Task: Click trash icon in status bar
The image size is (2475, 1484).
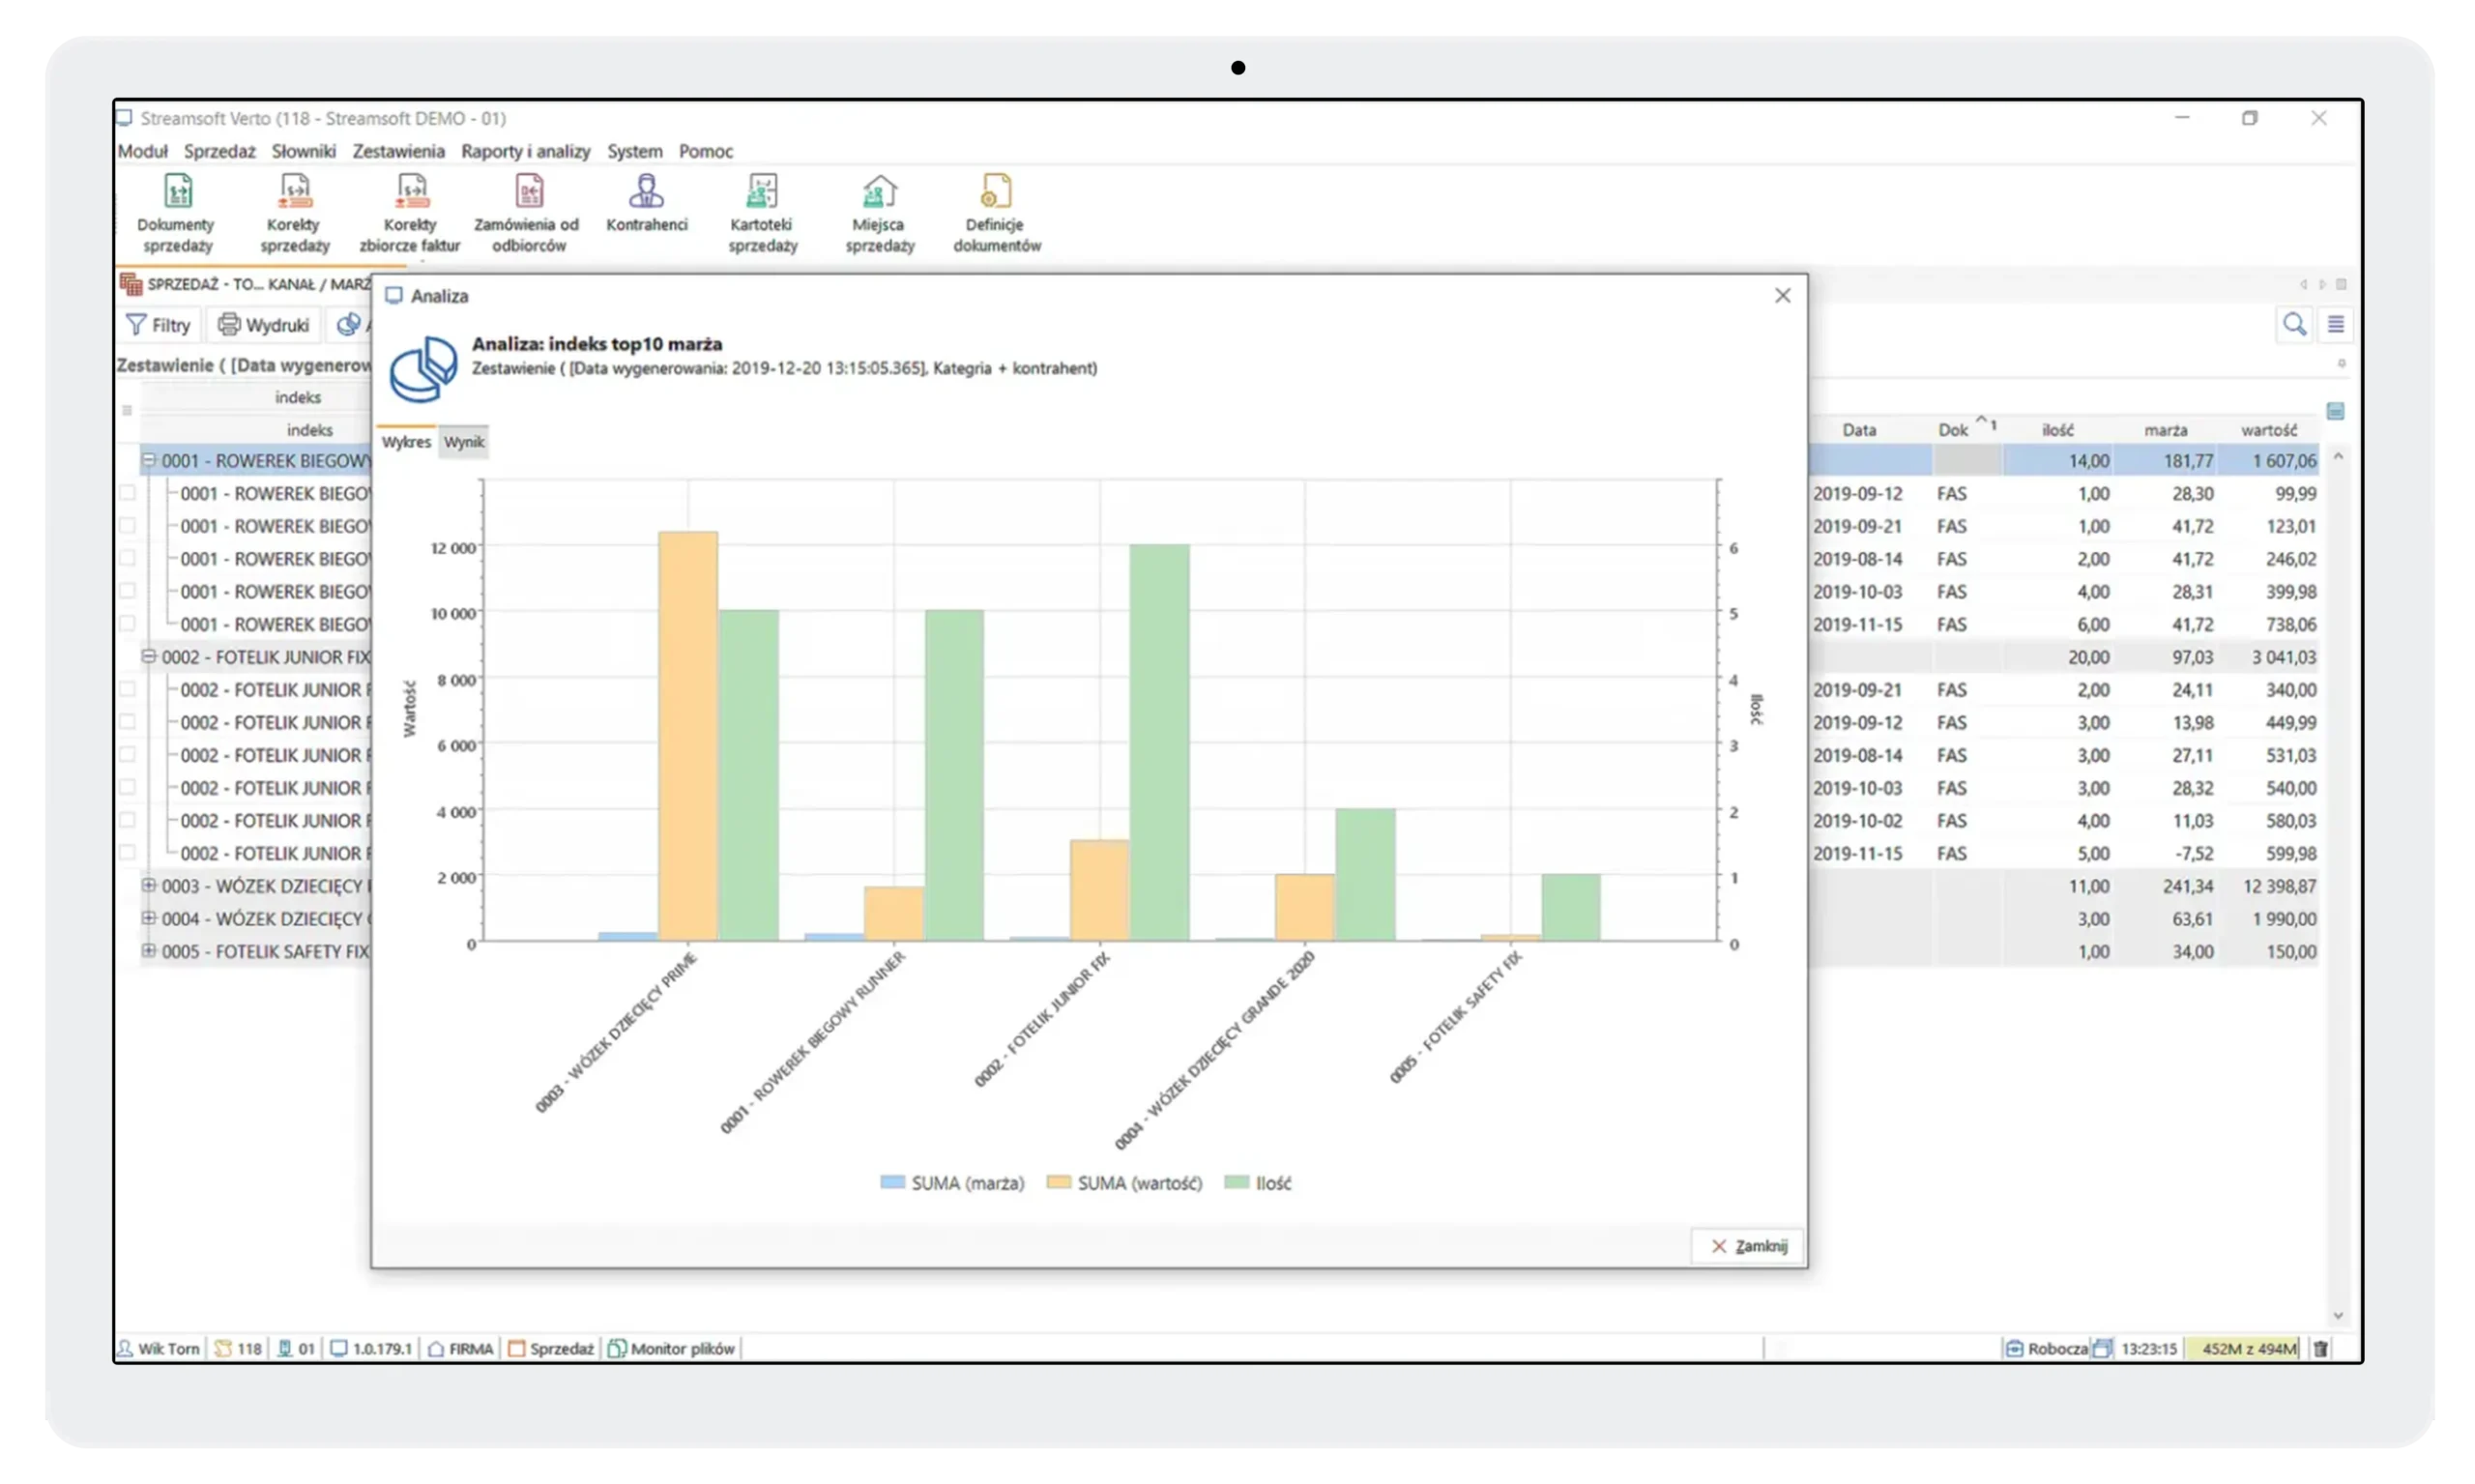Action: [2321, 1348]
